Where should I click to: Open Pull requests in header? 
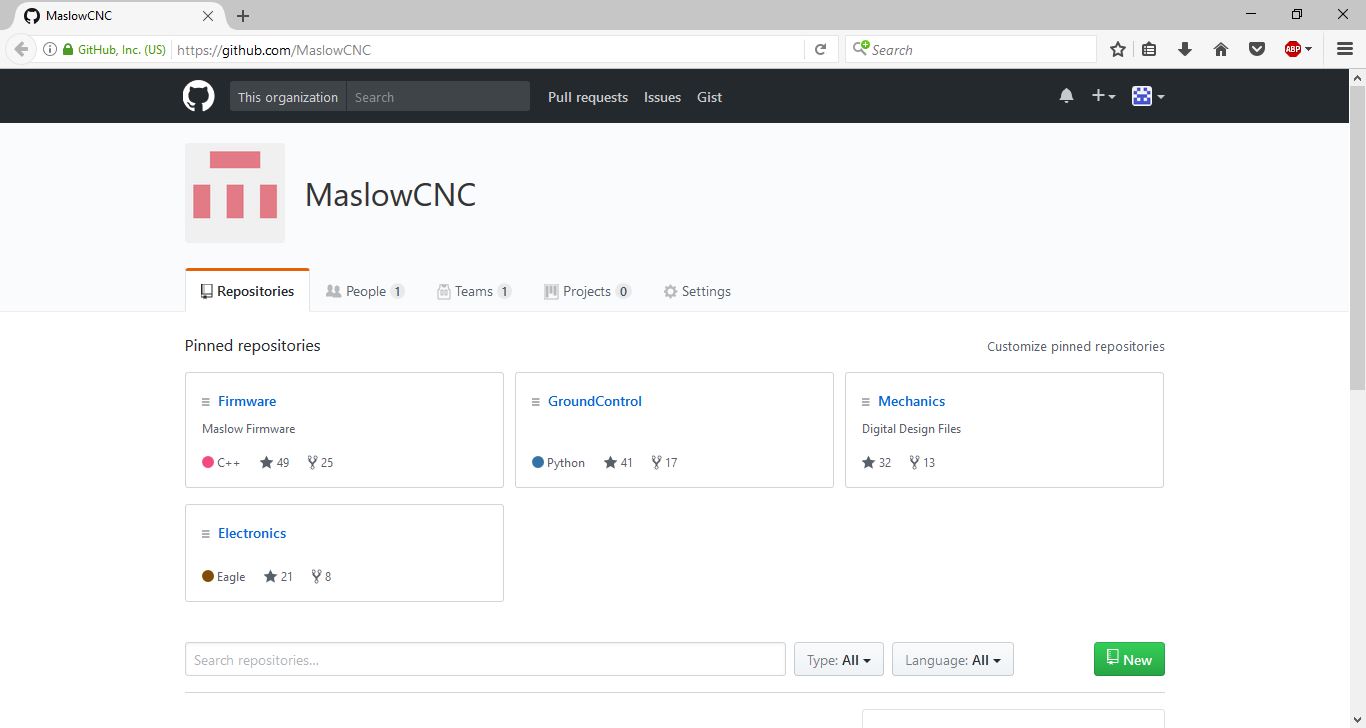(x=588, y=97)
